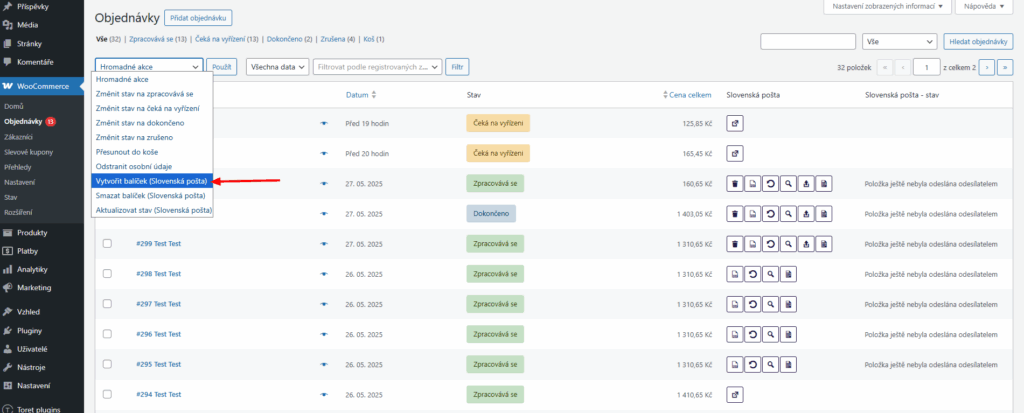Open the package link icon for the 165,45 Kč order

735,154
